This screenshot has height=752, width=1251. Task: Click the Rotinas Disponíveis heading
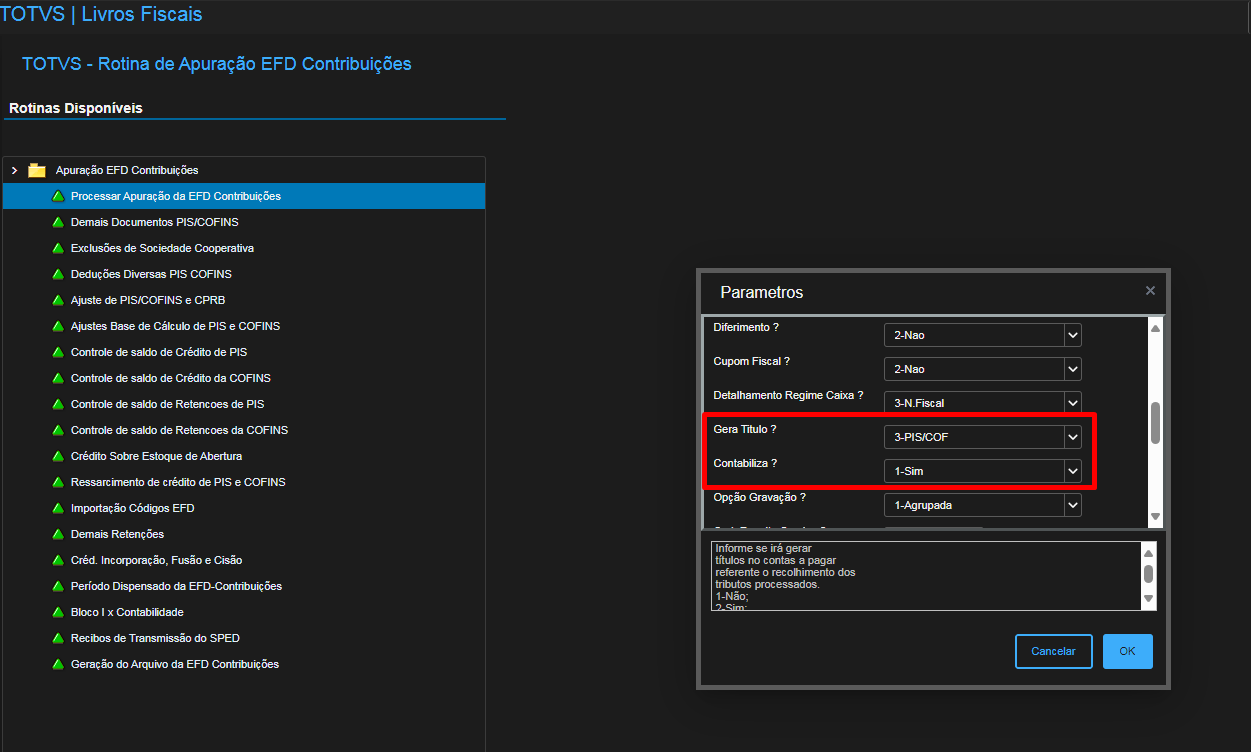pos(76,108)
